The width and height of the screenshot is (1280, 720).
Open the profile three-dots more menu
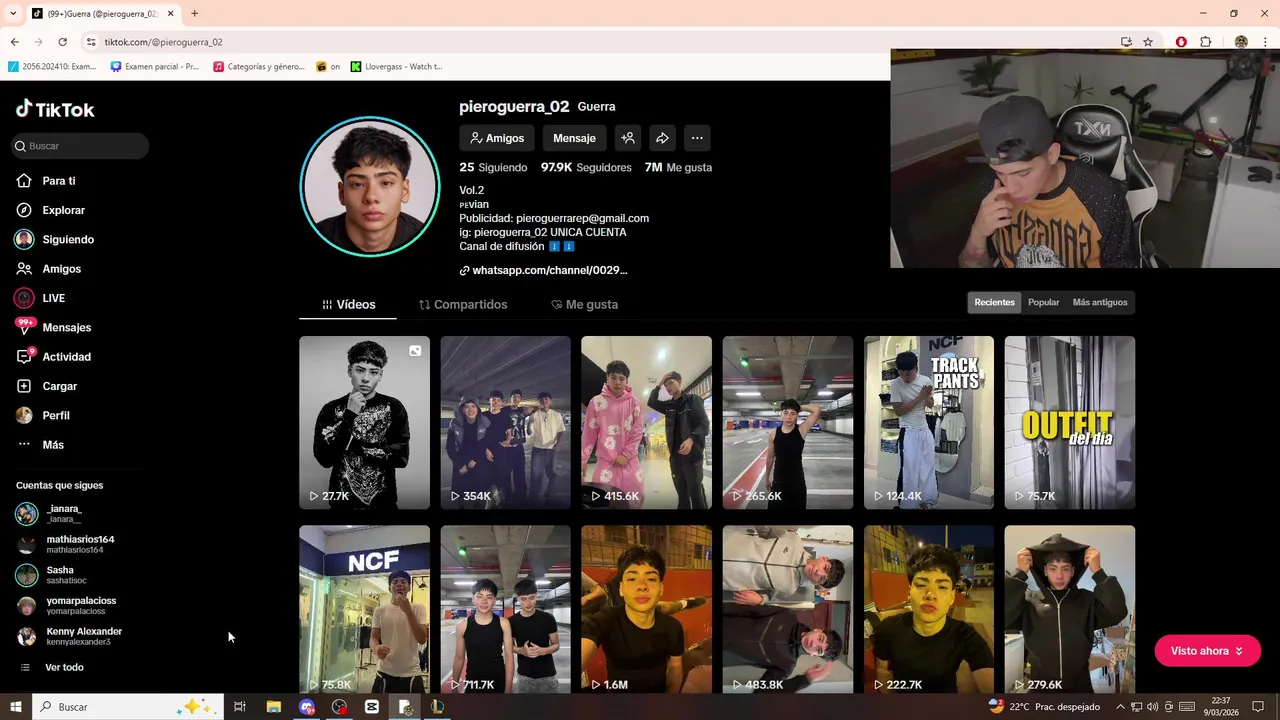pyautogui.click(x=697, y=138)
